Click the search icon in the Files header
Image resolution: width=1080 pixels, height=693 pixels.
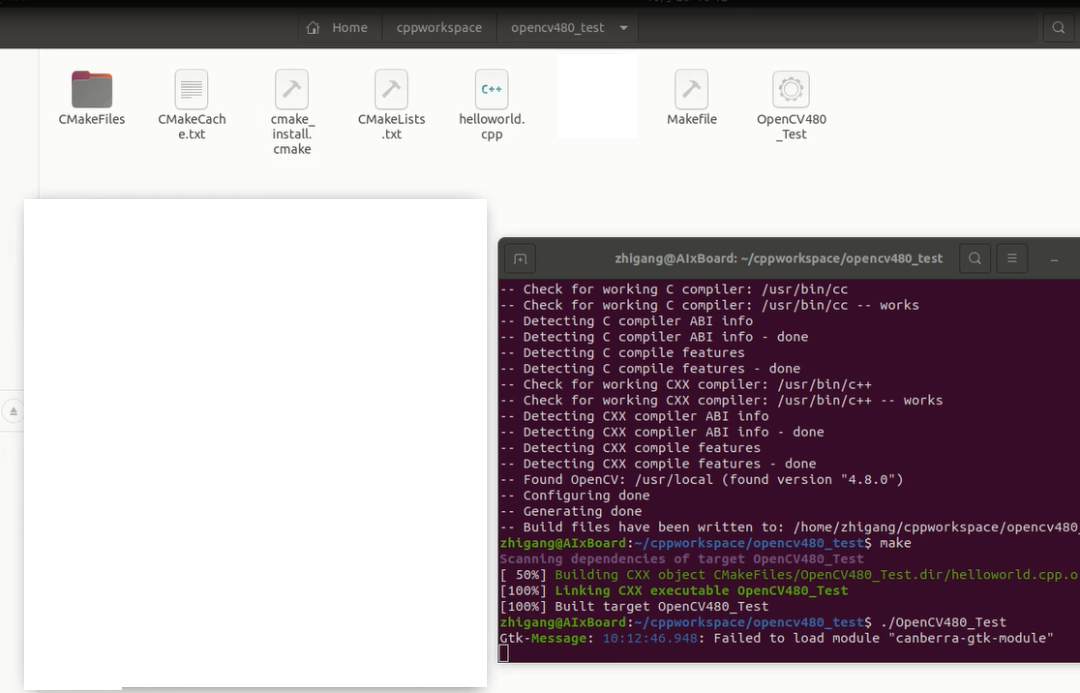tap(1058, 27)
